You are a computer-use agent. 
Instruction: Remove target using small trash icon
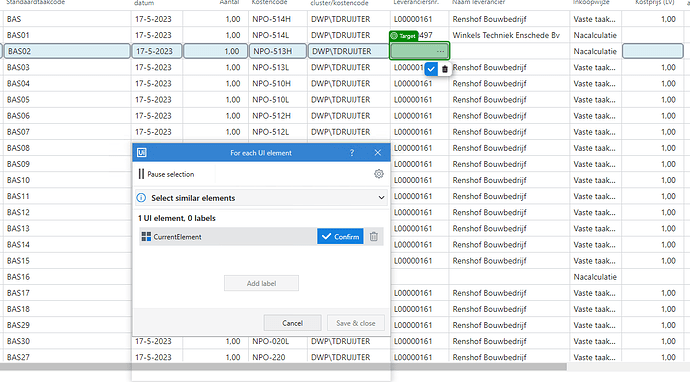(444, 69)
